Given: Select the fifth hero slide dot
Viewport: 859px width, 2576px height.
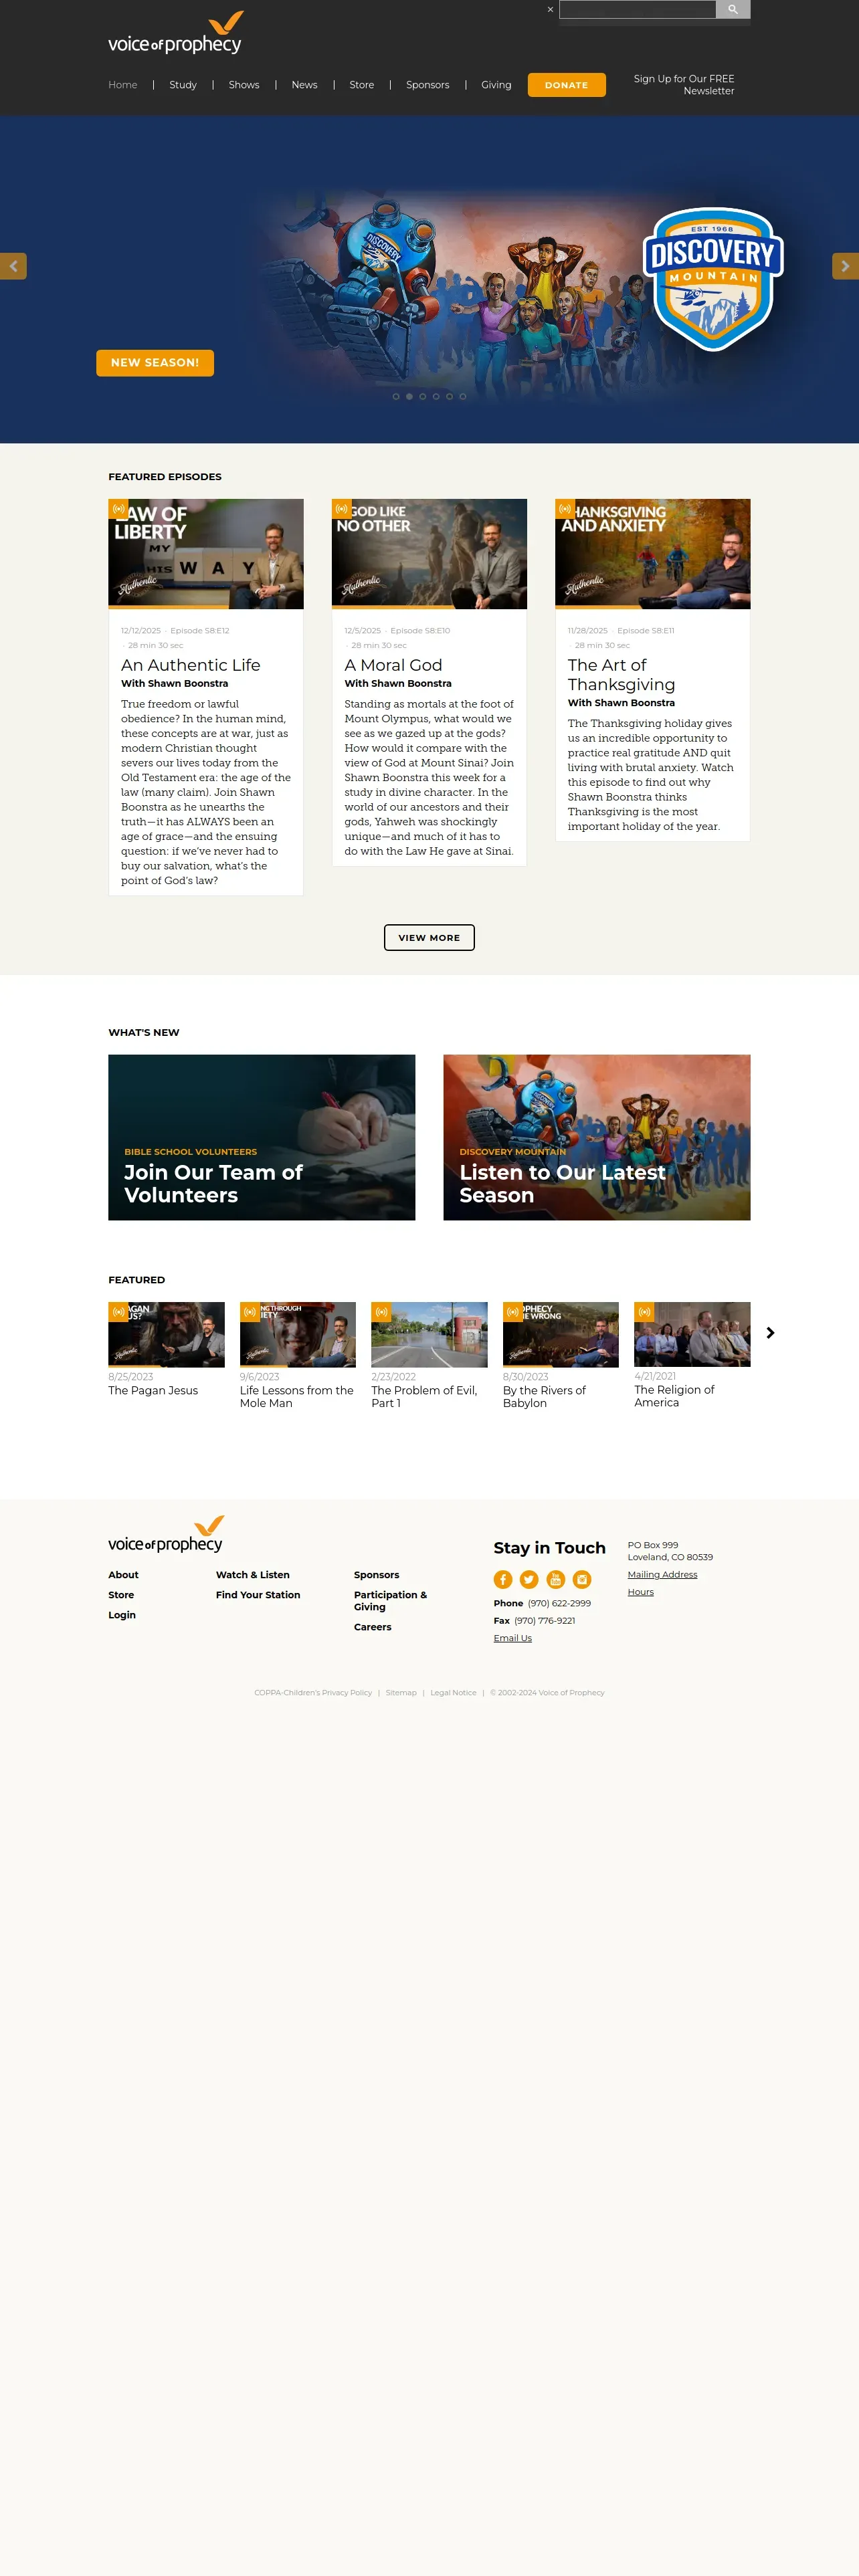Looking at the screenshot, I should 450,397.
